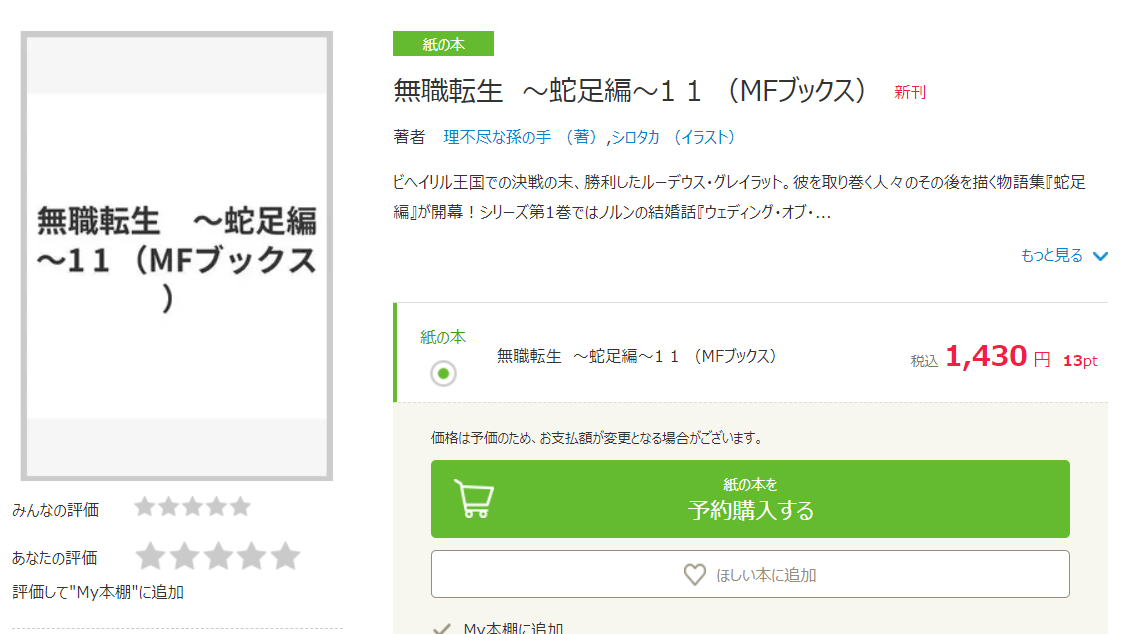1135x634 pixels.
Task: Select the 紙の本 radio button
Action: 443,373
